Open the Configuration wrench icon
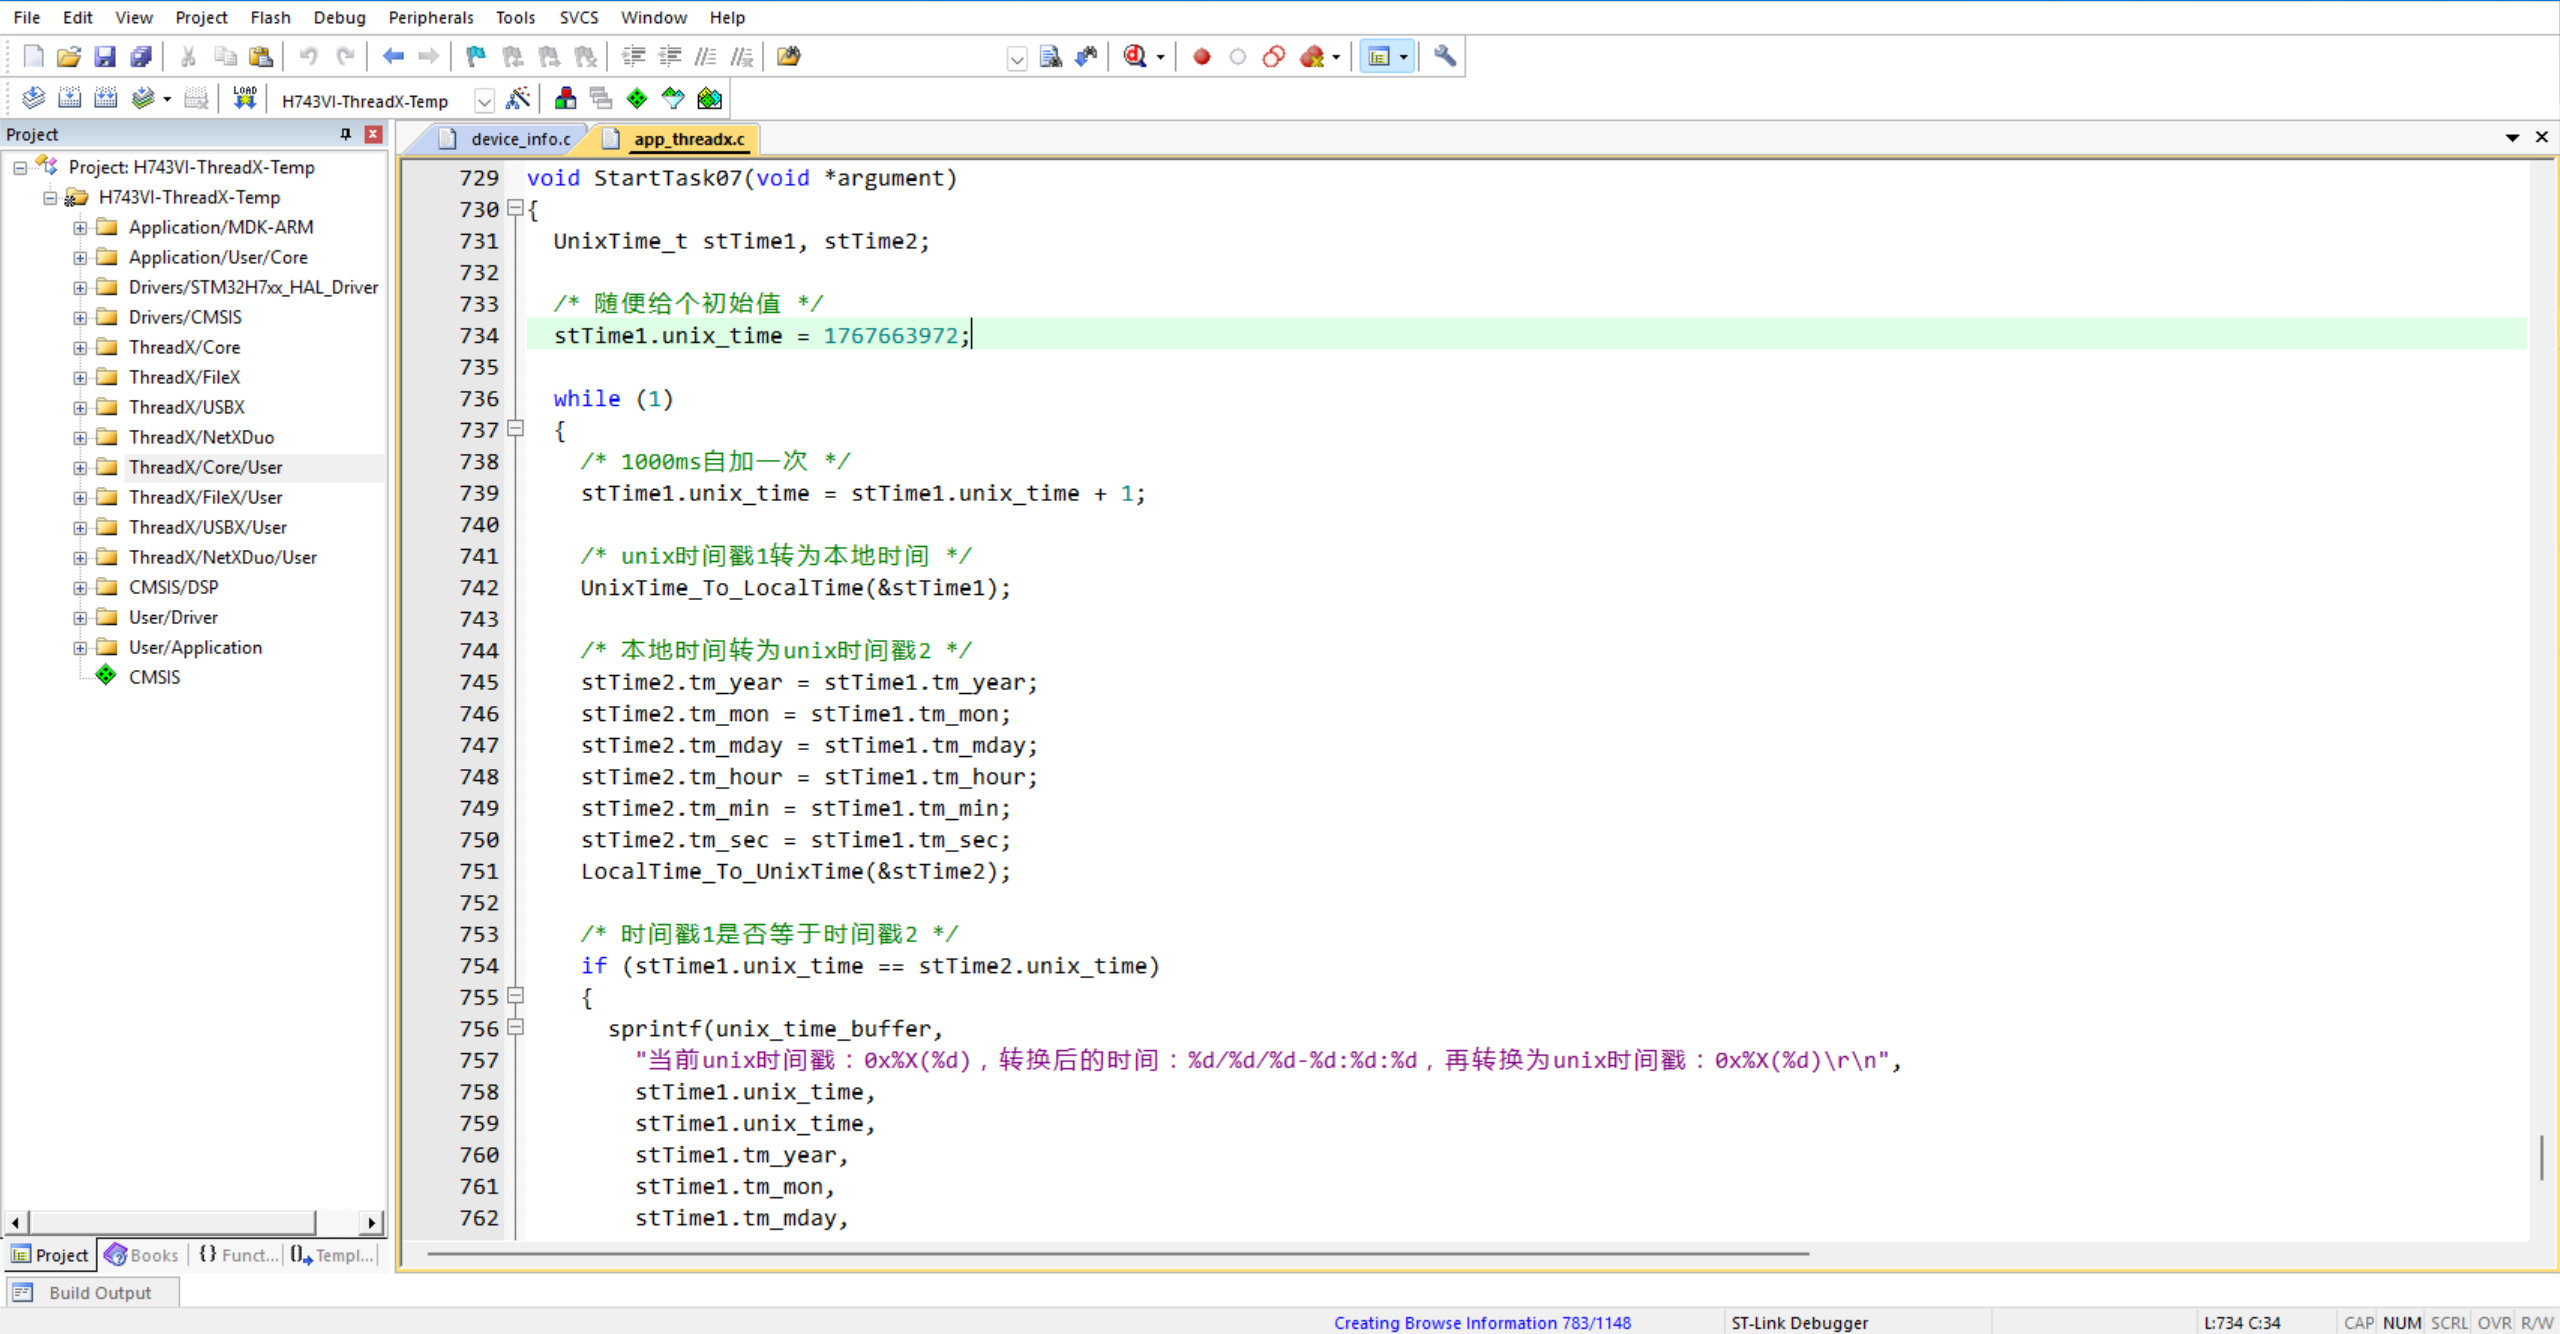 (1444, 57)
